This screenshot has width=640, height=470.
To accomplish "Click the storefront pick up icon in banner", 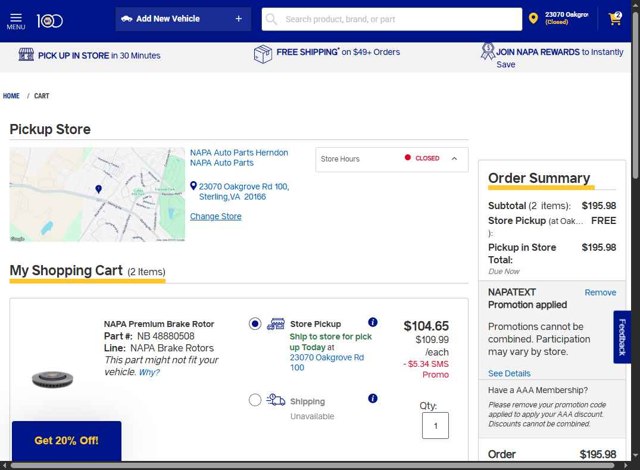I will [x=26, y=54].
